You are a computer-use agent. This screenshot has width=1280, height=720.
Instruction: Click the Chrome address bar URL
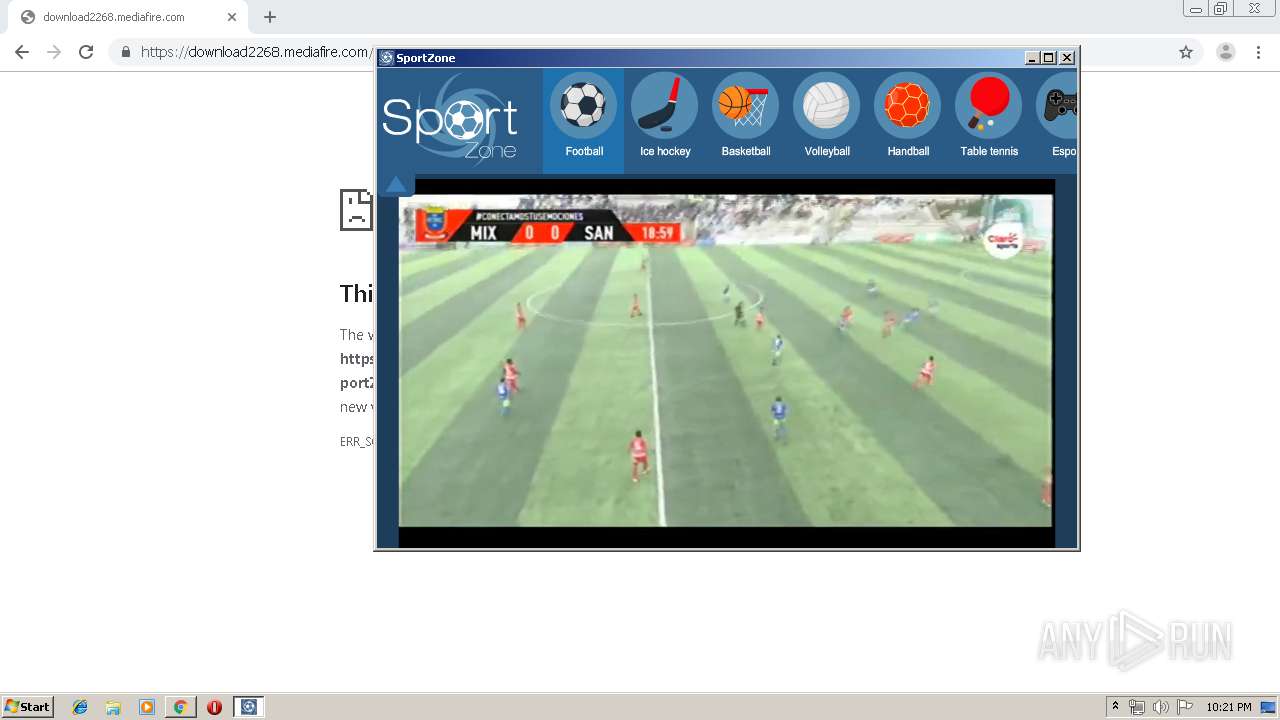(x=256, y=52)
